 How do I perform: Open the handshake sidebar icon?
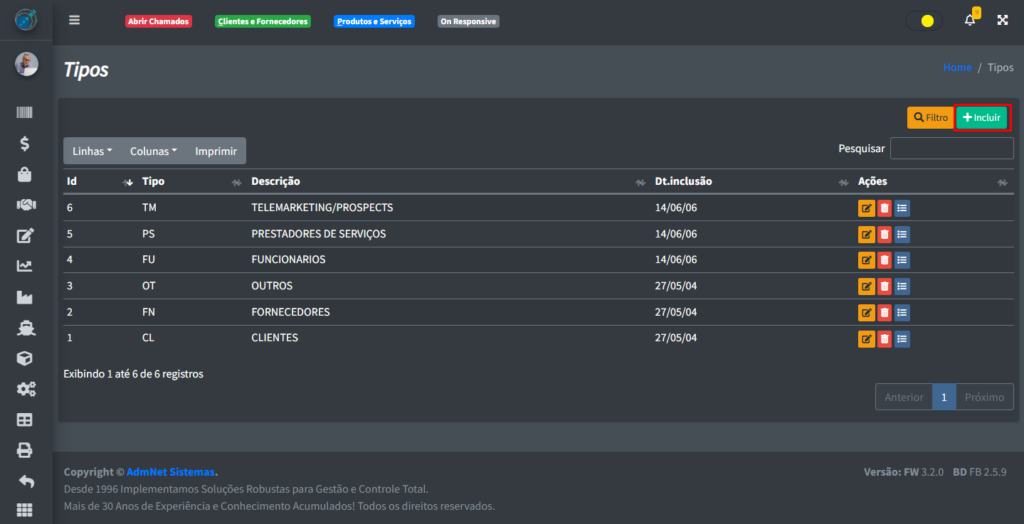(x=25, y=205)
